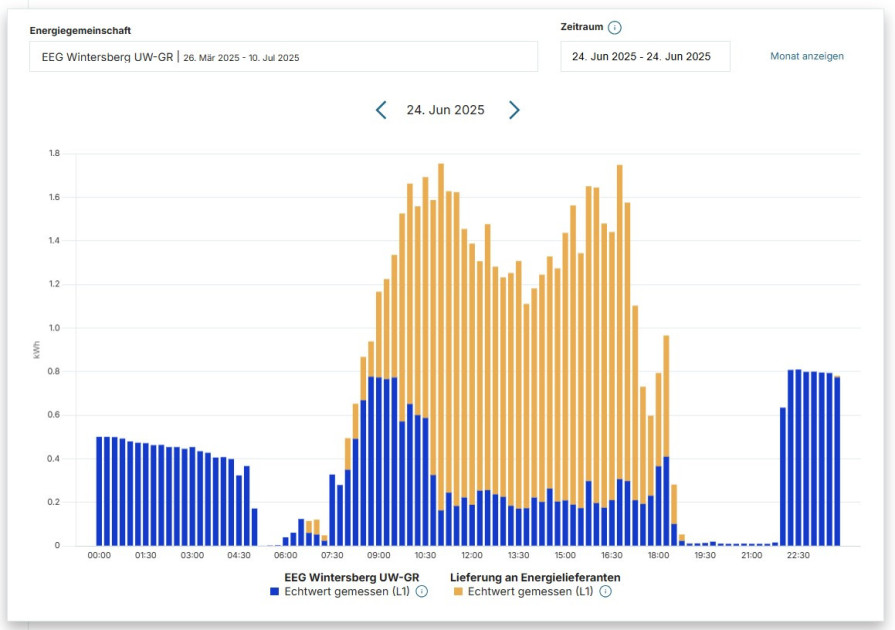Click the 06:00 x-axis label

pos(285,555)
